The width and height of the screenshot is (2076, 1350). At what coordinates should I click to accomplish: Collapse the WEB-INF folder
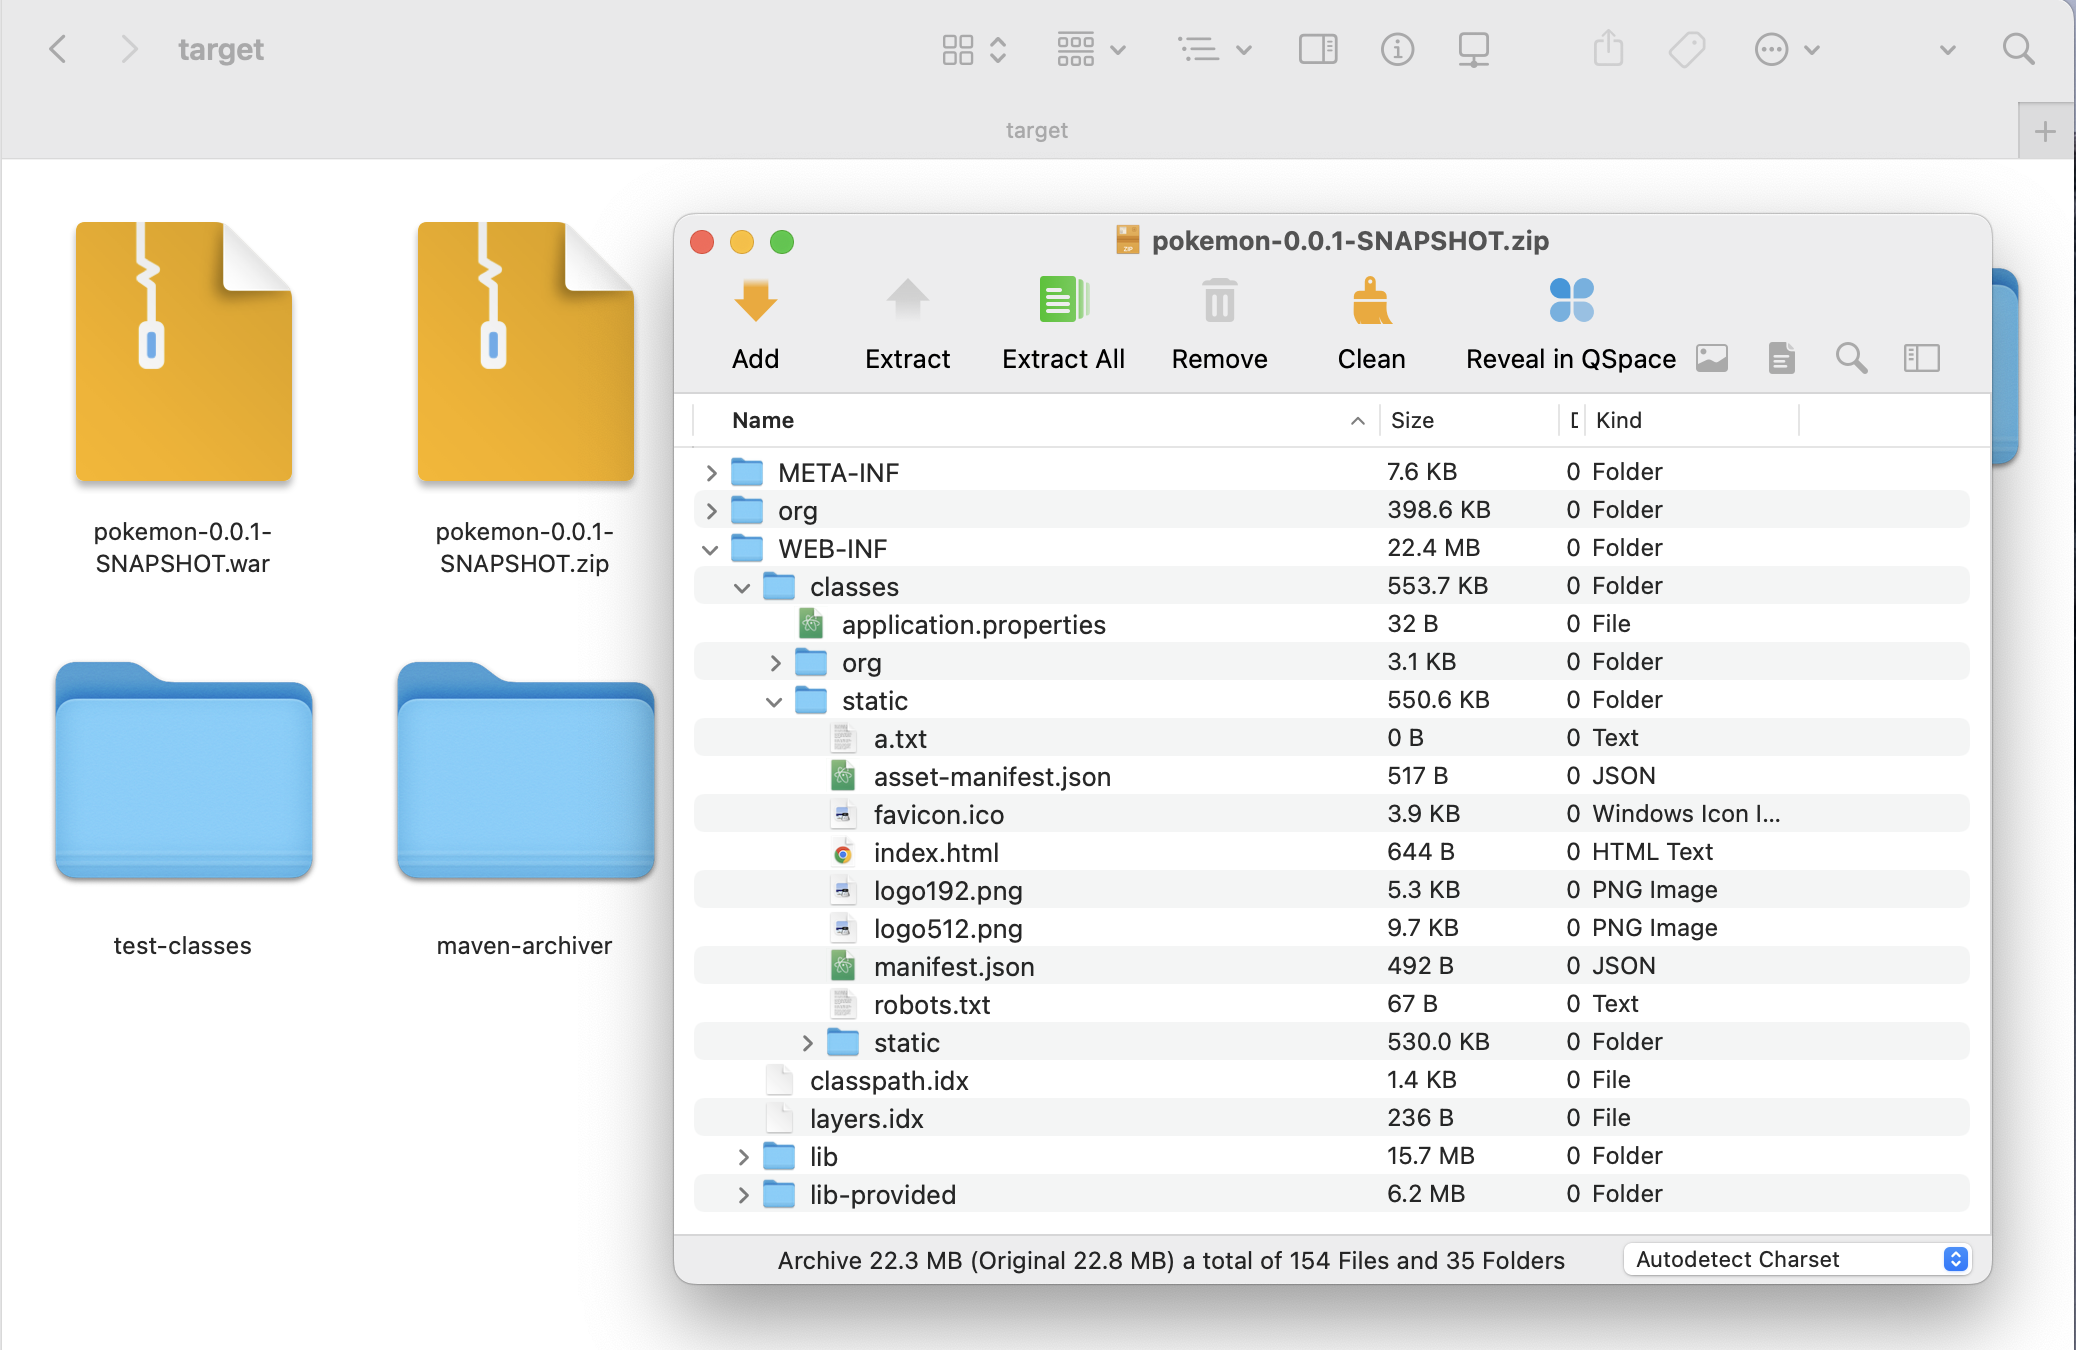point(711,549)
